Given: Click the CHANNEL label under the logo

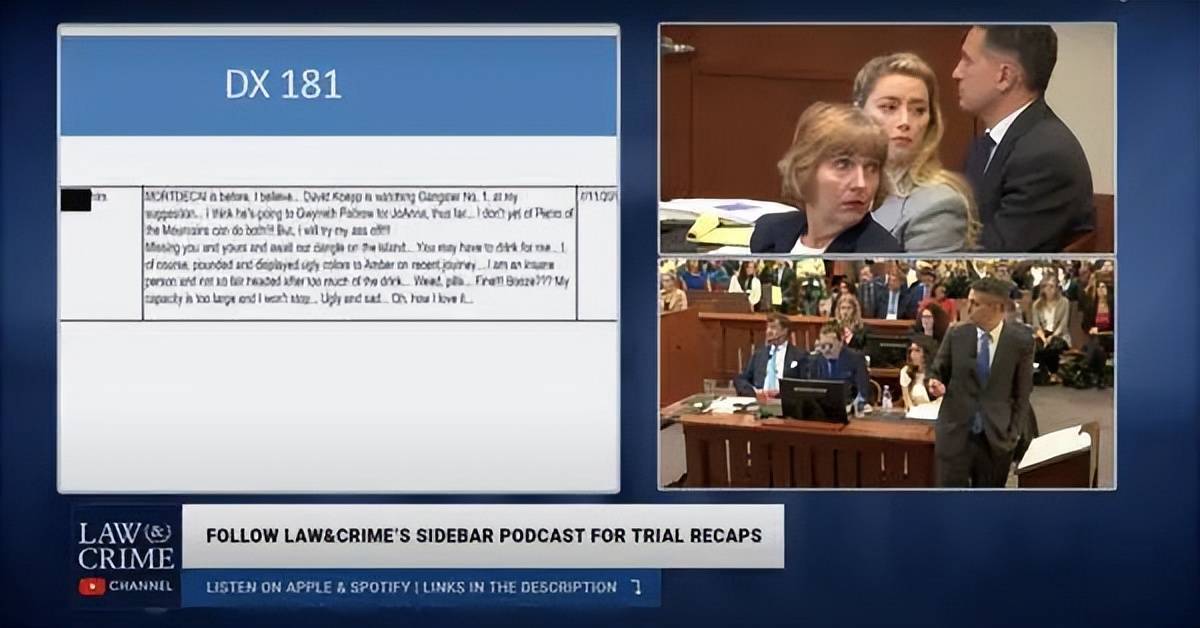Looking at the screenshot, I should [139, 587].
